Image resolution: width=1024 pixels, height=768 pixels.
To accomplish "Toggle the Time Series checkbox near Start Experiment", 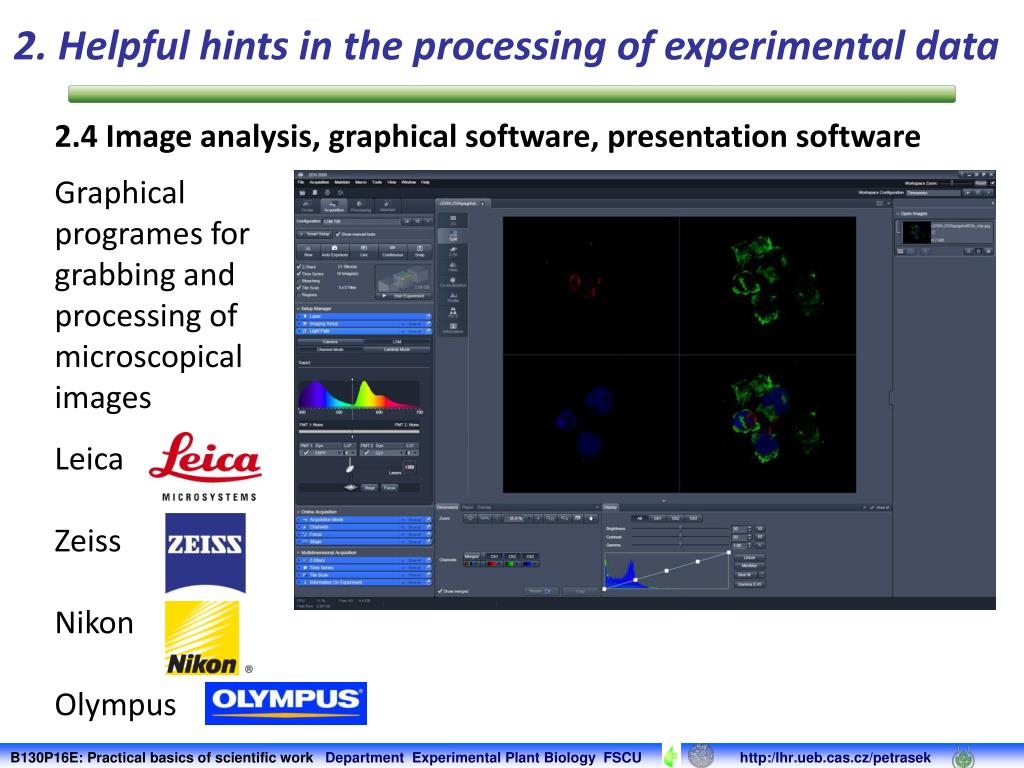I will click(x=299, y=274).
